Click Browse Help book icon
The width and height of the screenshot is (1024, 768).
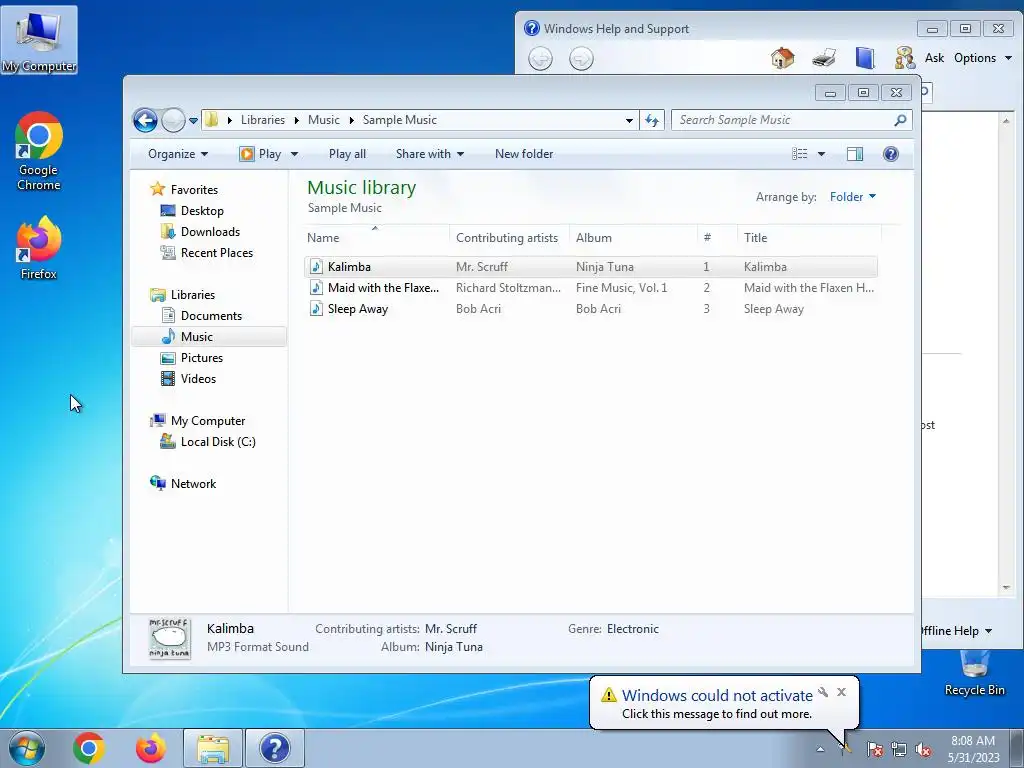coord(865,58)
